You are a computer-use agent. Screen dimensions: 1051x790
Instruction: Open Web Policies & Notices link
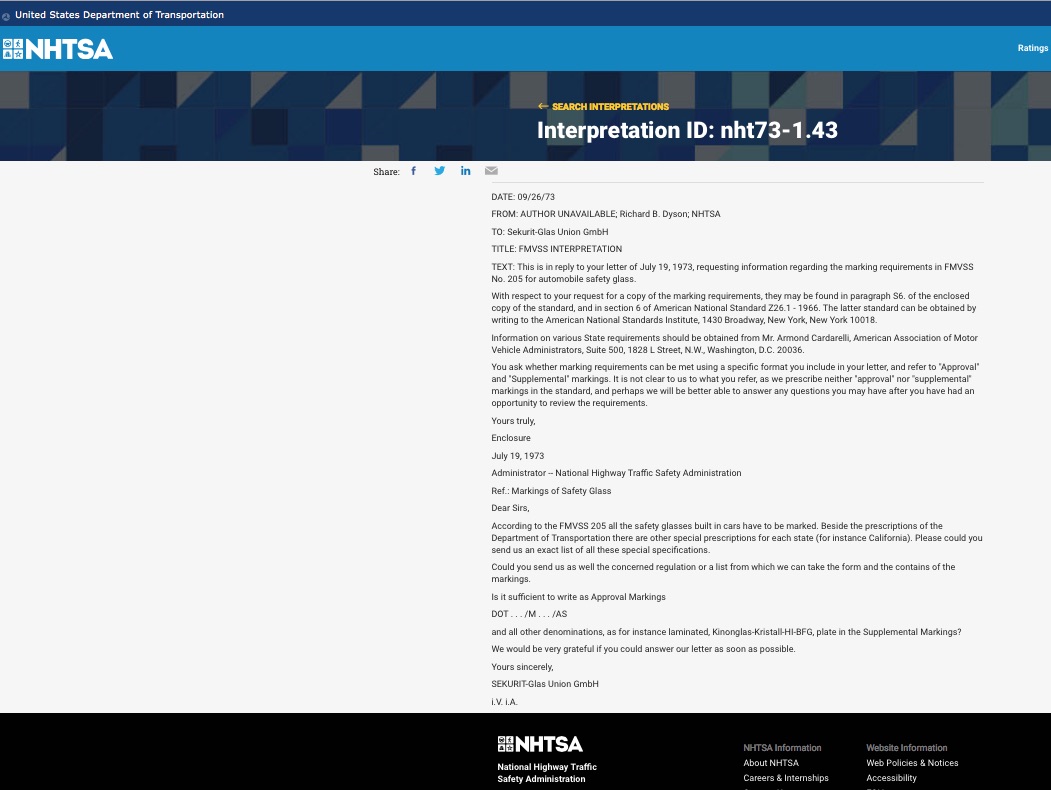pyautogui.click(x=912, y=763)
